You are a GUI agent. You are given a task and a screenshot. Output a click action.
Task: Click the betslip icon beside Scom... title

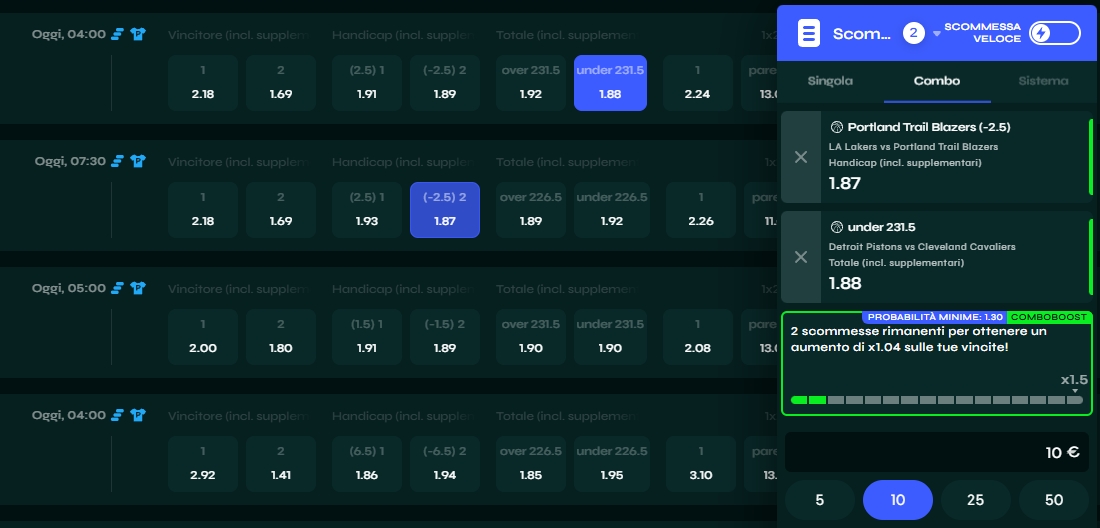(x=809, y=33)
